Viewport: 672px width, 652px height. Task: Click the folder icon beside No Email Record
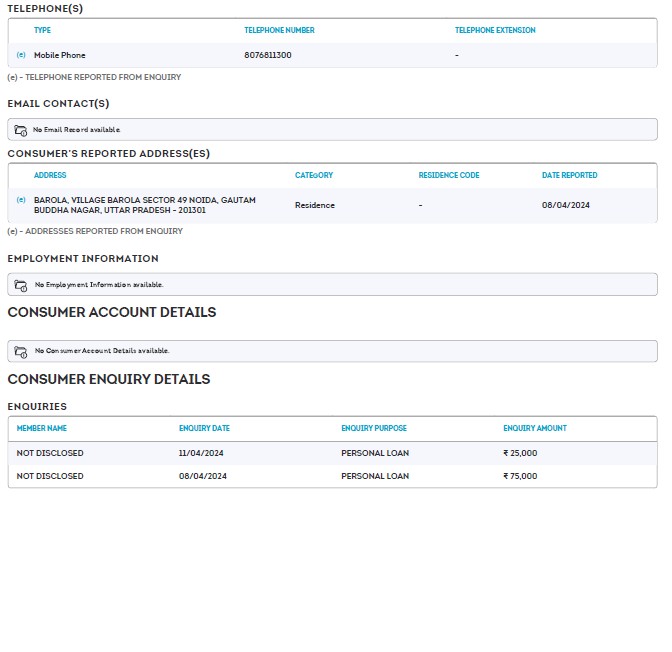click(21, 130)
